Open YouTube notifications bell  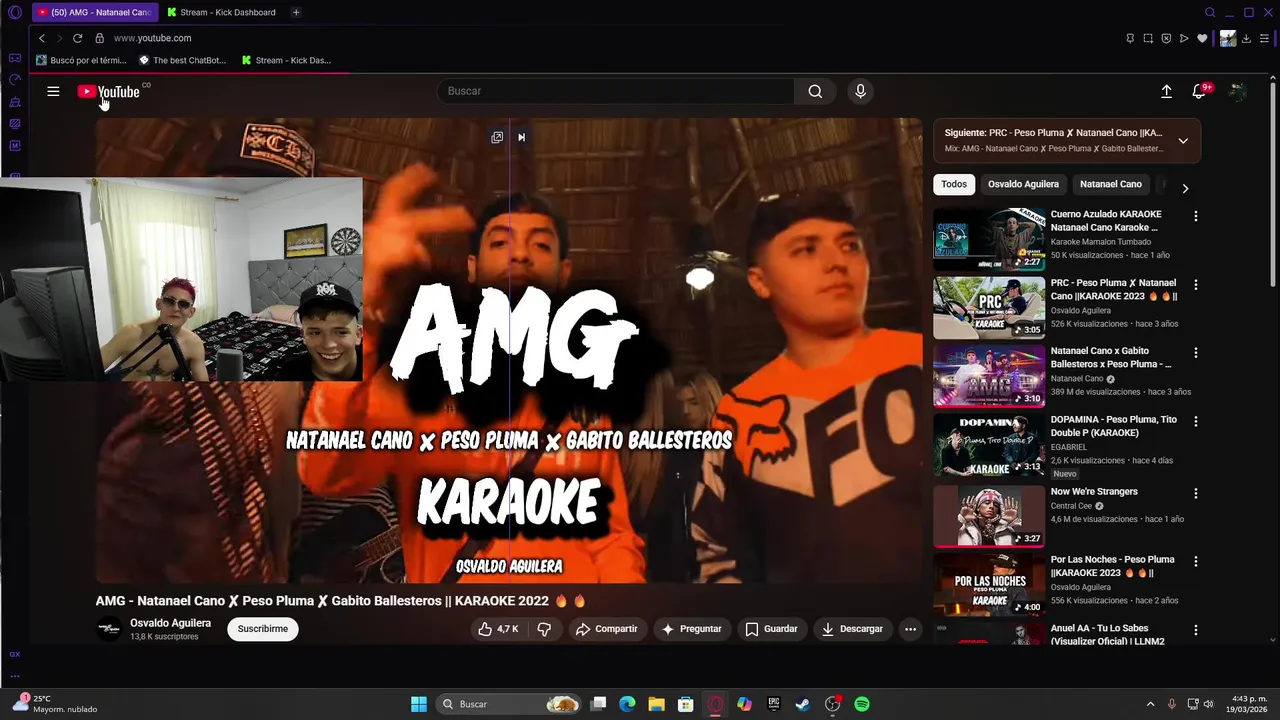point(1199,91)
